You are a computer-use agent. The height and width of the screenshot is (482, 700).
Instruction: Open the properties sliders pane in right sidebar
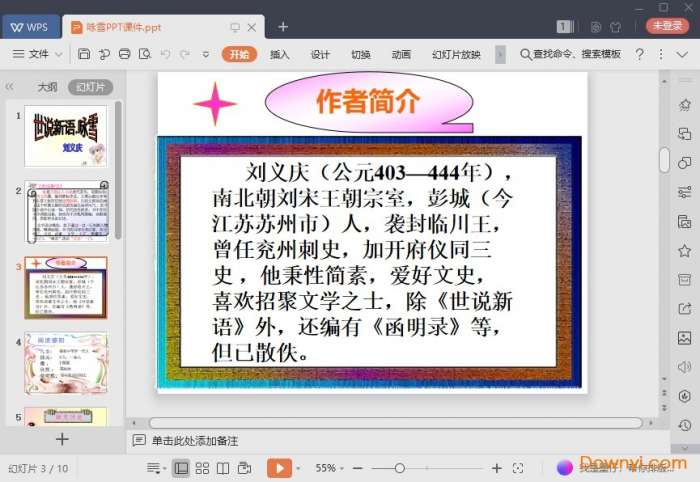[684, 192]
